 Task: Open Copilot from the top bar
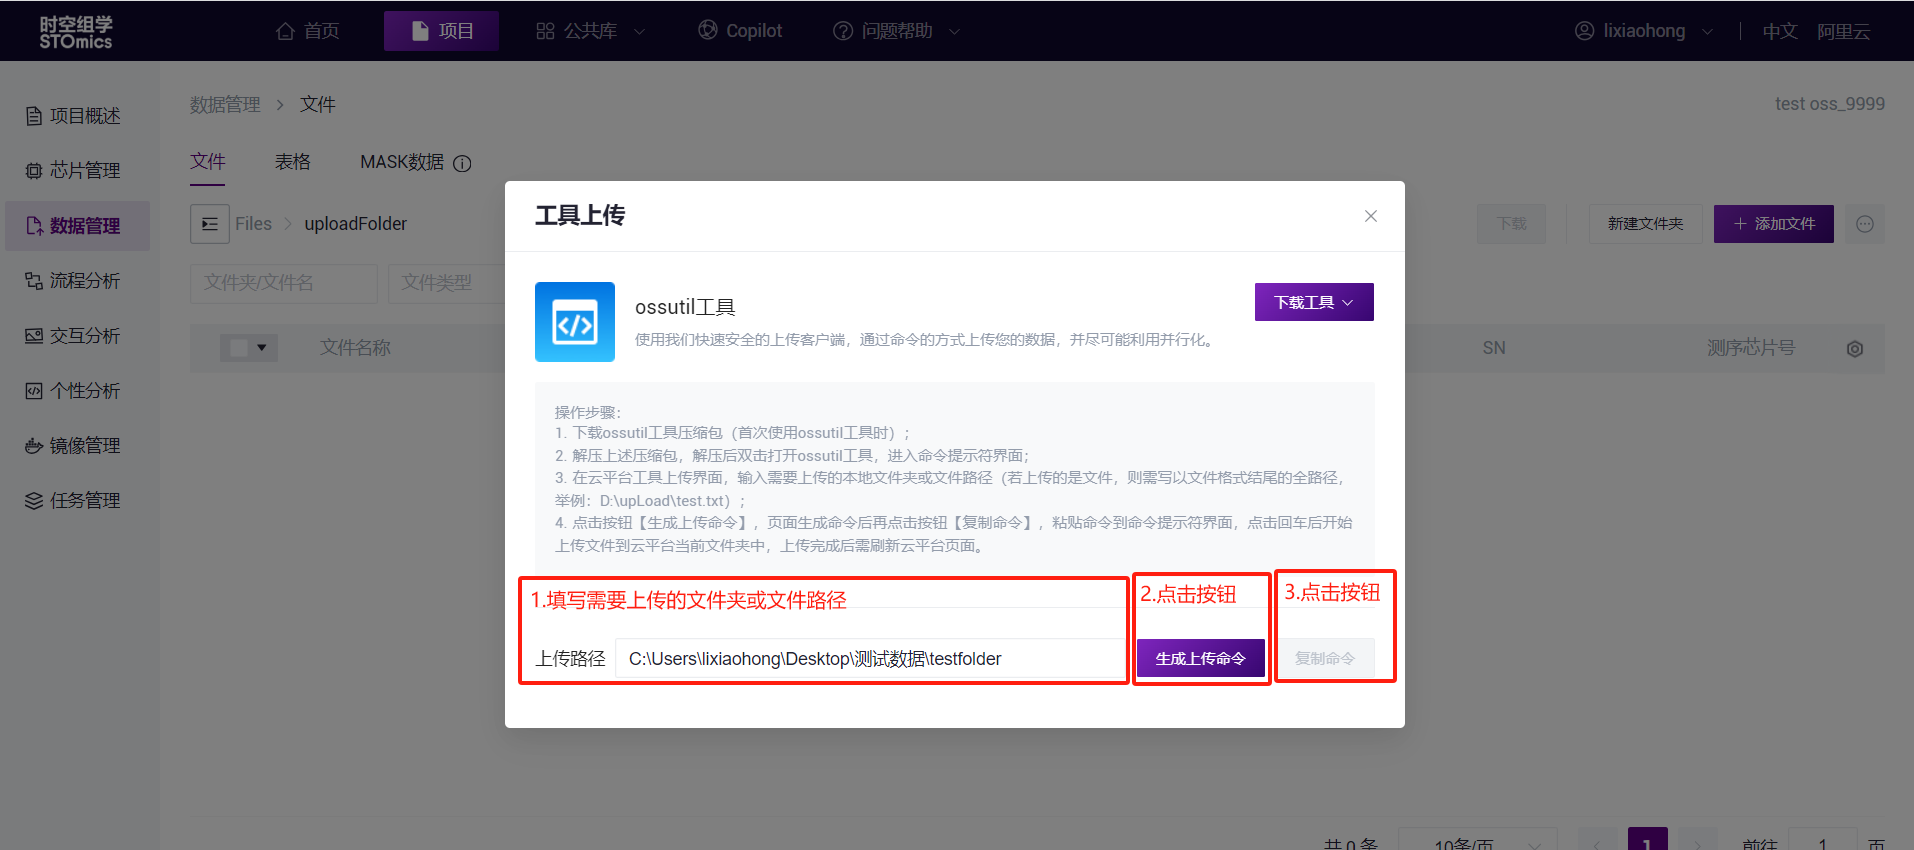pos(740,31)
